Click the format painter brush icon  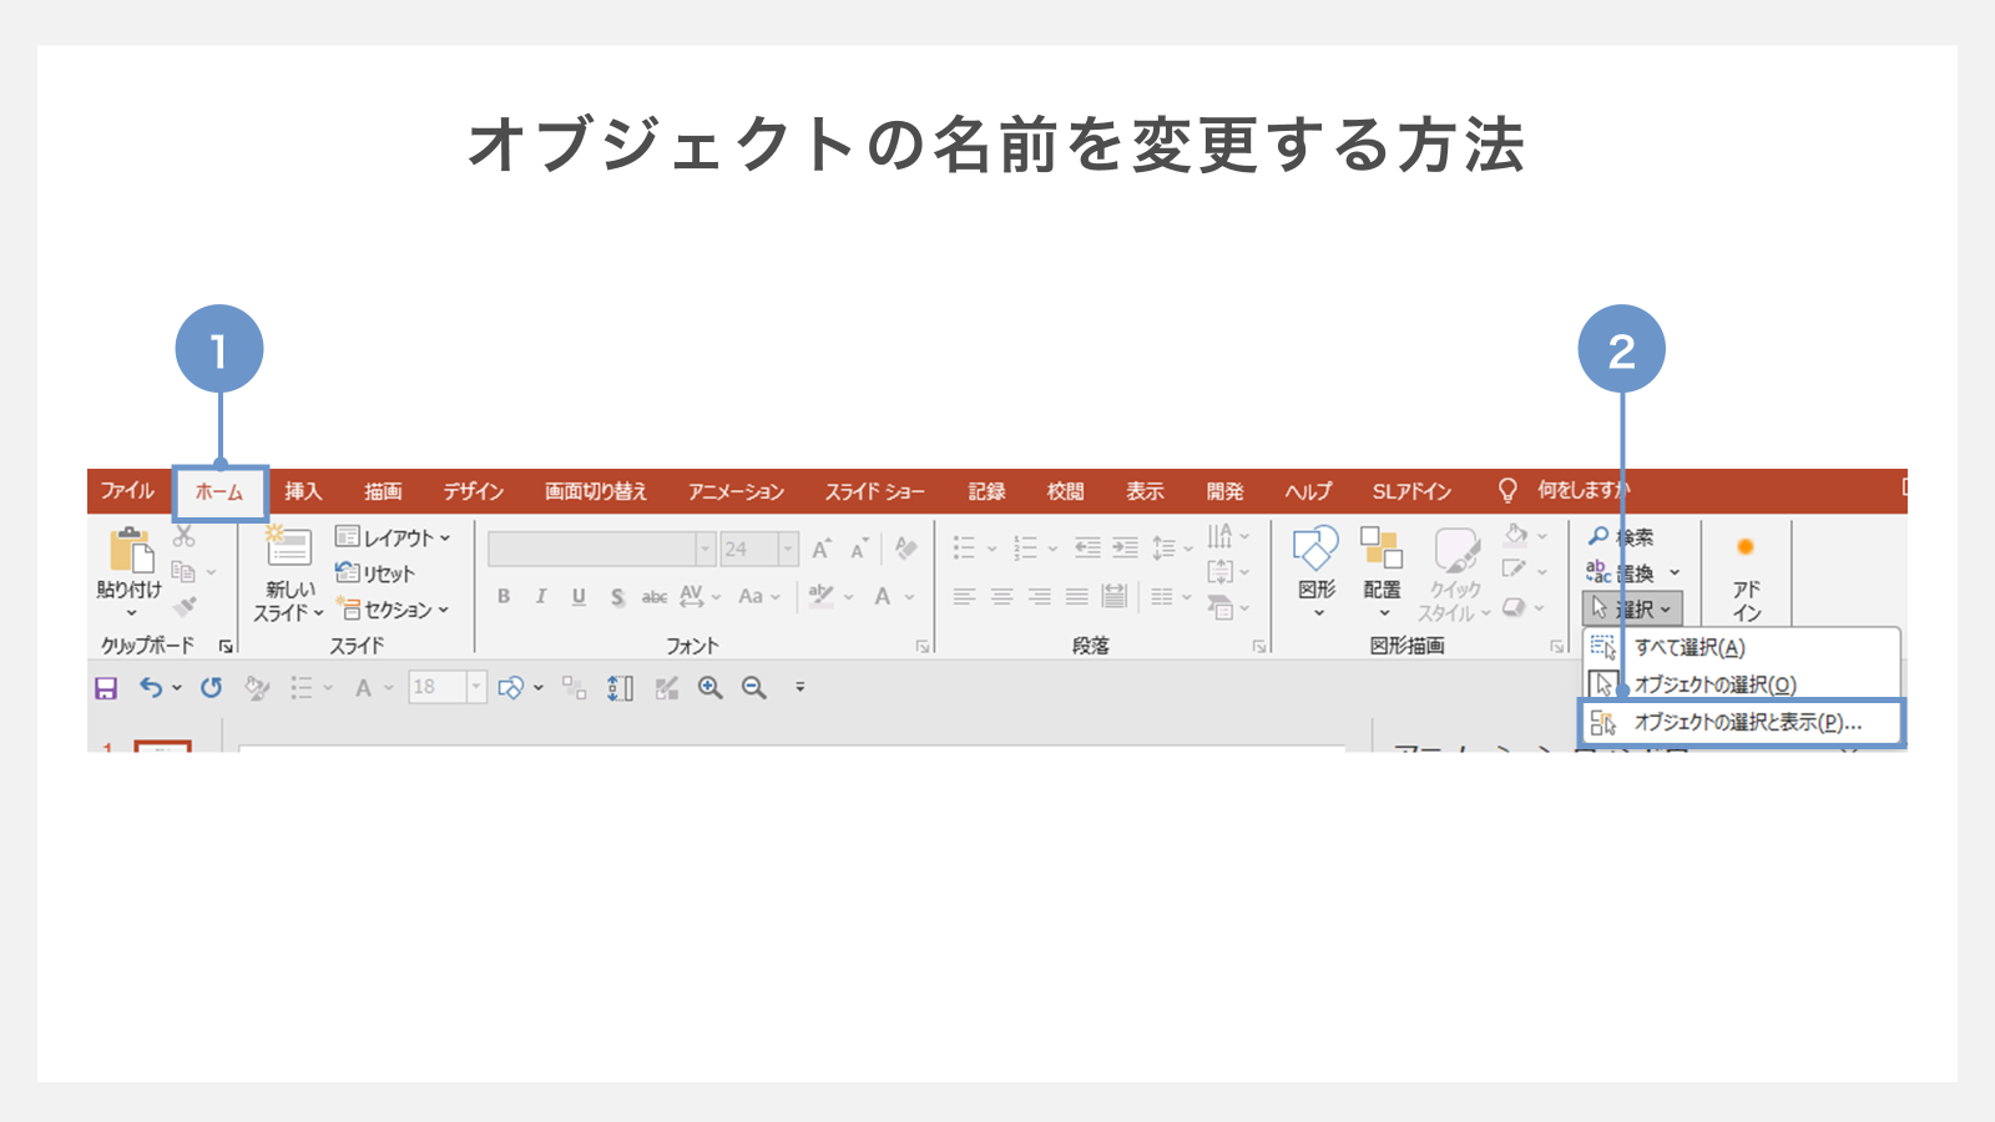185,606
